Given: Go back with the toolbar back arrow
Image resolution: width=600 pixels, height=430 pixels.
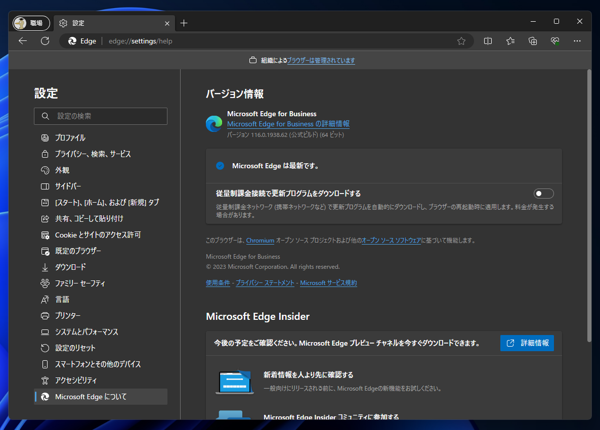Looking at the screenshot, I should 23,41.
